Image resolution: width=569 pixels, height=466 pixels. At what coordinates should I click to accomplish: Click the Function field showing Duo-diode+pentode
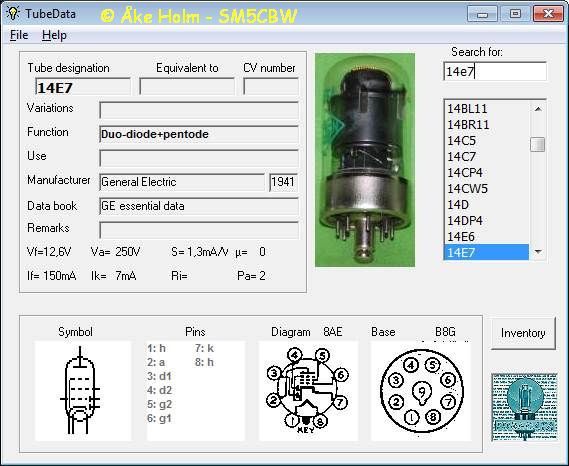199,134
